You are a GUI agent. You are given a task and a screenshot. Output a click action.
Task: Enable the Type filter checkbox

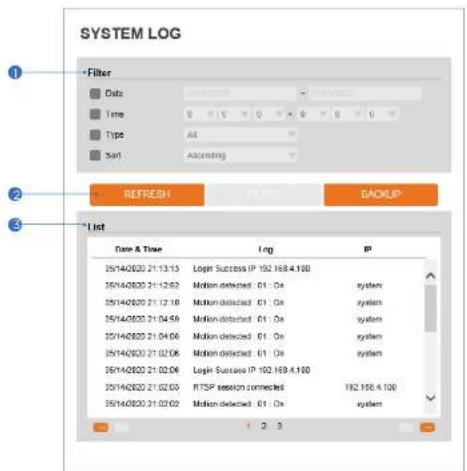click(95, 135)
